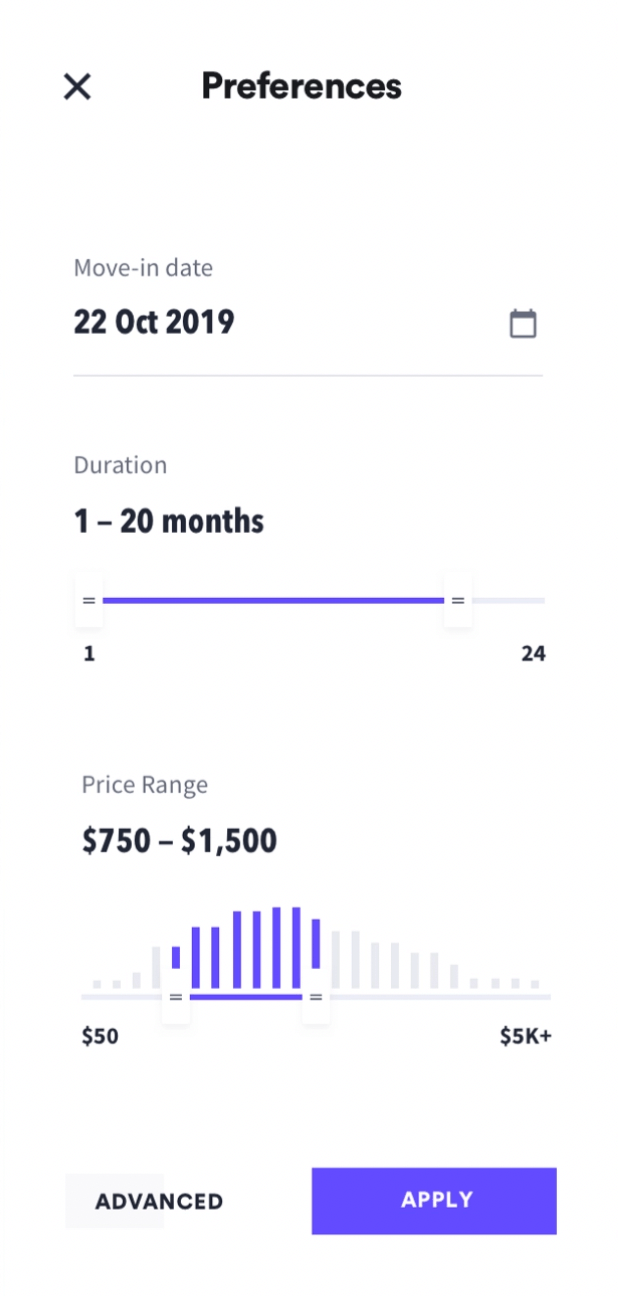Click the maximum handle of Price Range slider
618x1296 pixels.
316,997
